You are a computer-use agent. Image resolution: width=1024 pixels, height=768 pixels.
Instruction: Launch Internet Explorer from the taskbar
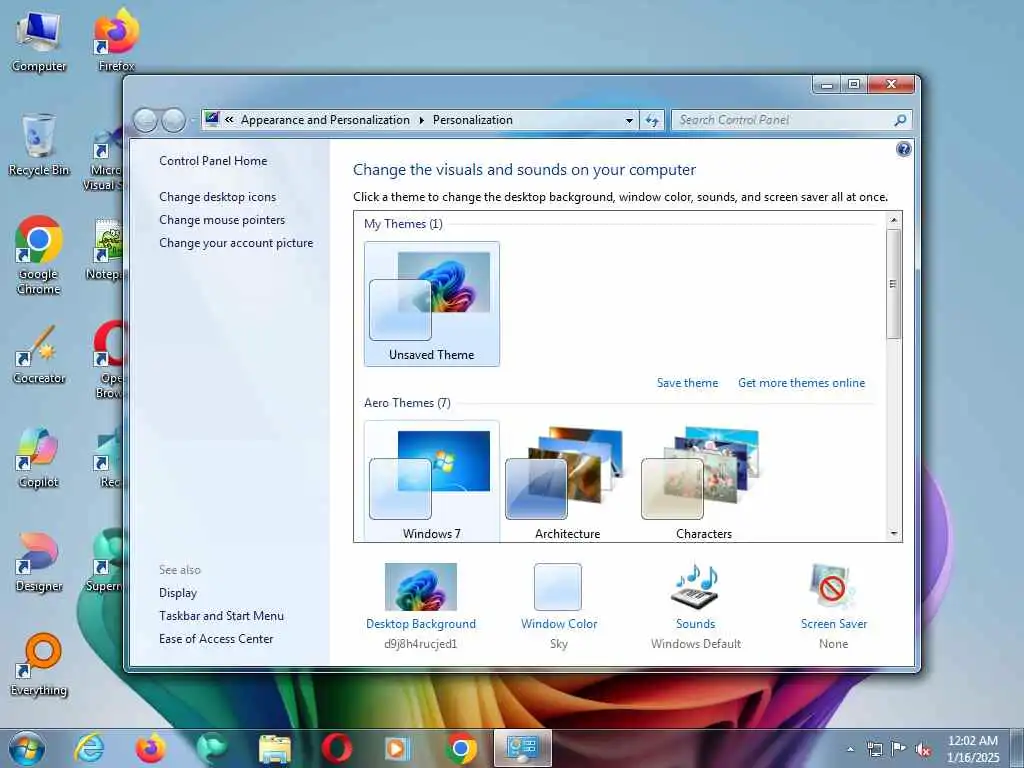pos(89,748)
